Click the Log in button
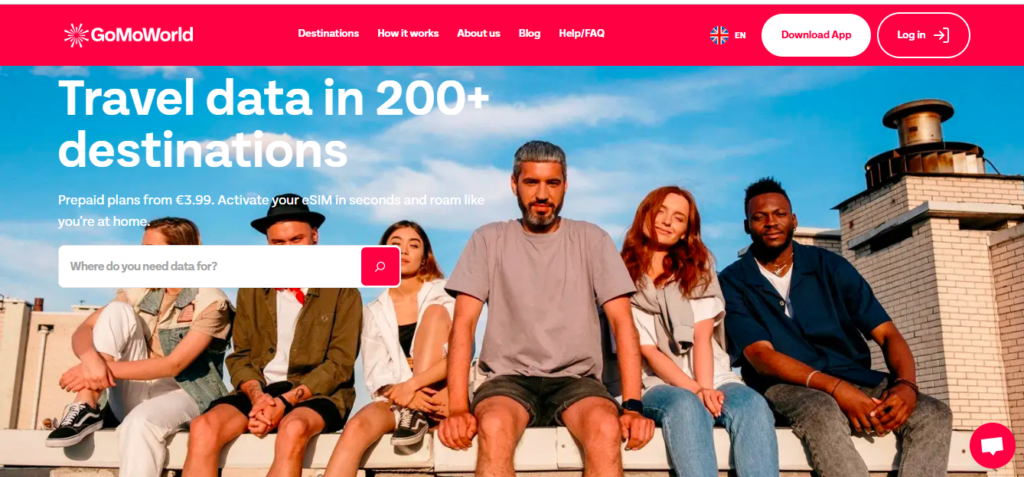The image size is (1024, 477). pos(923,35)
